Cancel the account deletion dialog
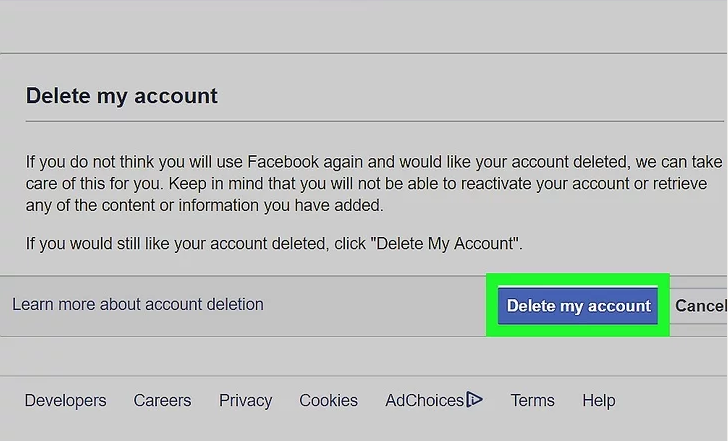 point(701,305)
